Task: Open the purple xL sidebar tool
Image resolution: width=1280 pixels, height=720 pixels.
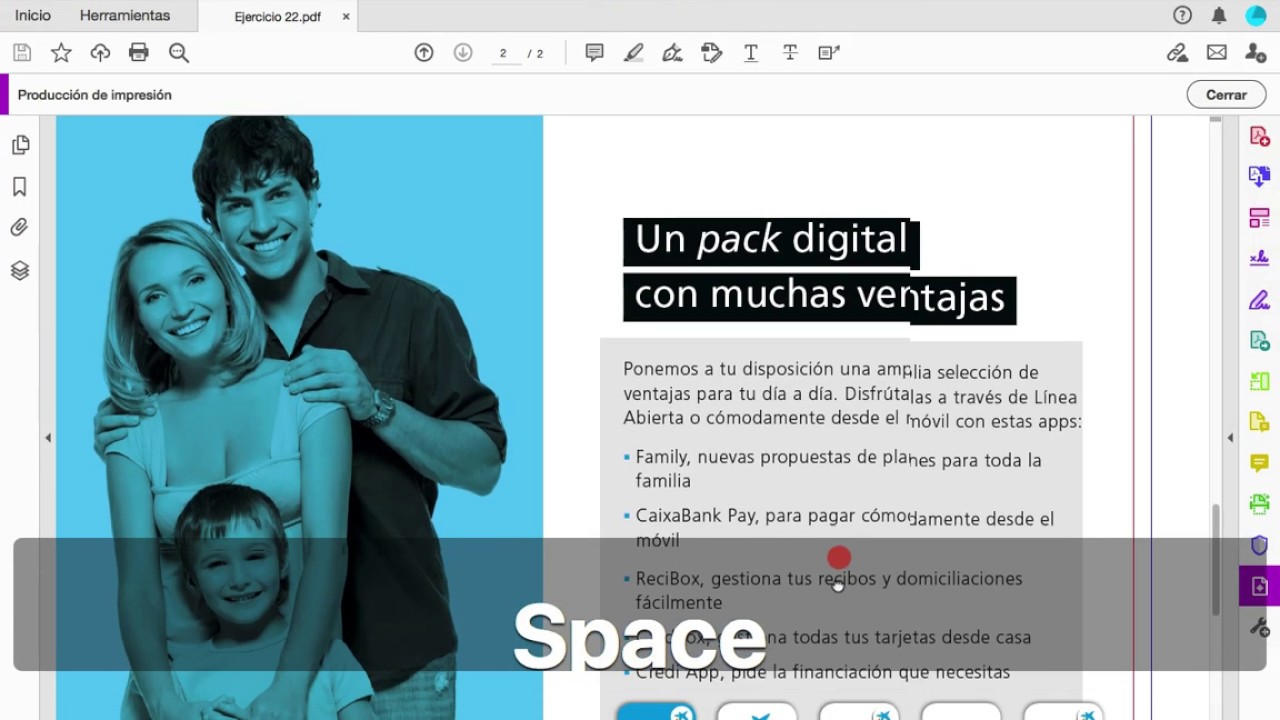Action: coord(1260,258)
